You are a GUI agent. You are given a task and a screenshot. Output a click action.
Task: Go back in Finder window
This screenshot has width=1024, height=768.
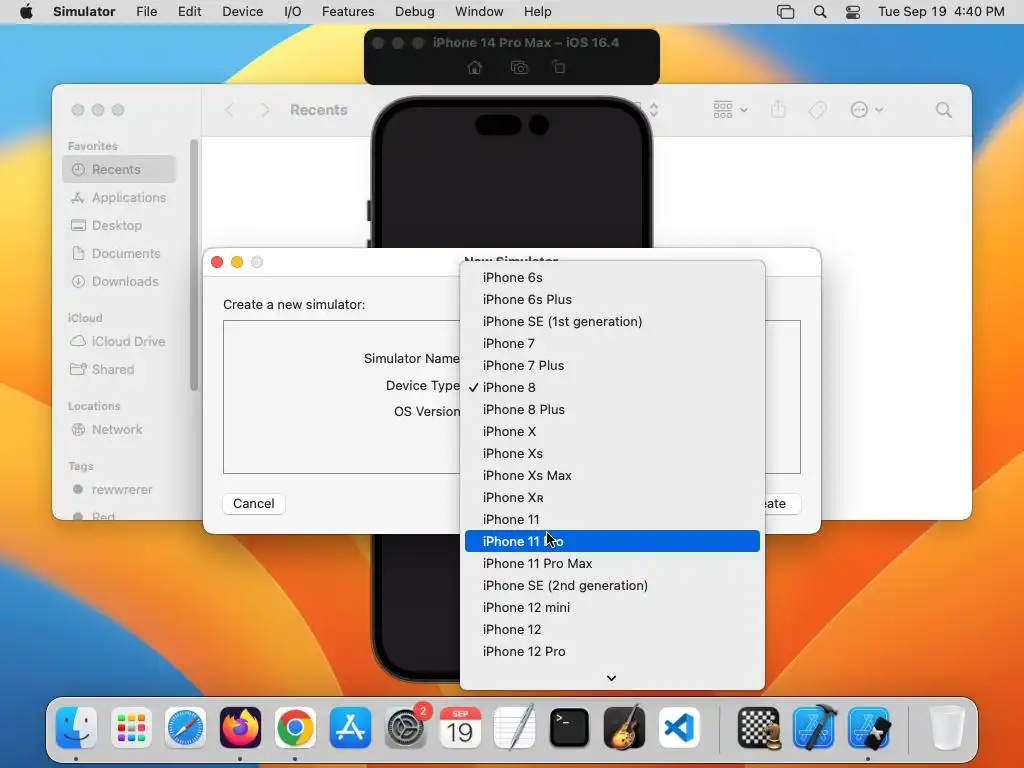tap(229, 110)
